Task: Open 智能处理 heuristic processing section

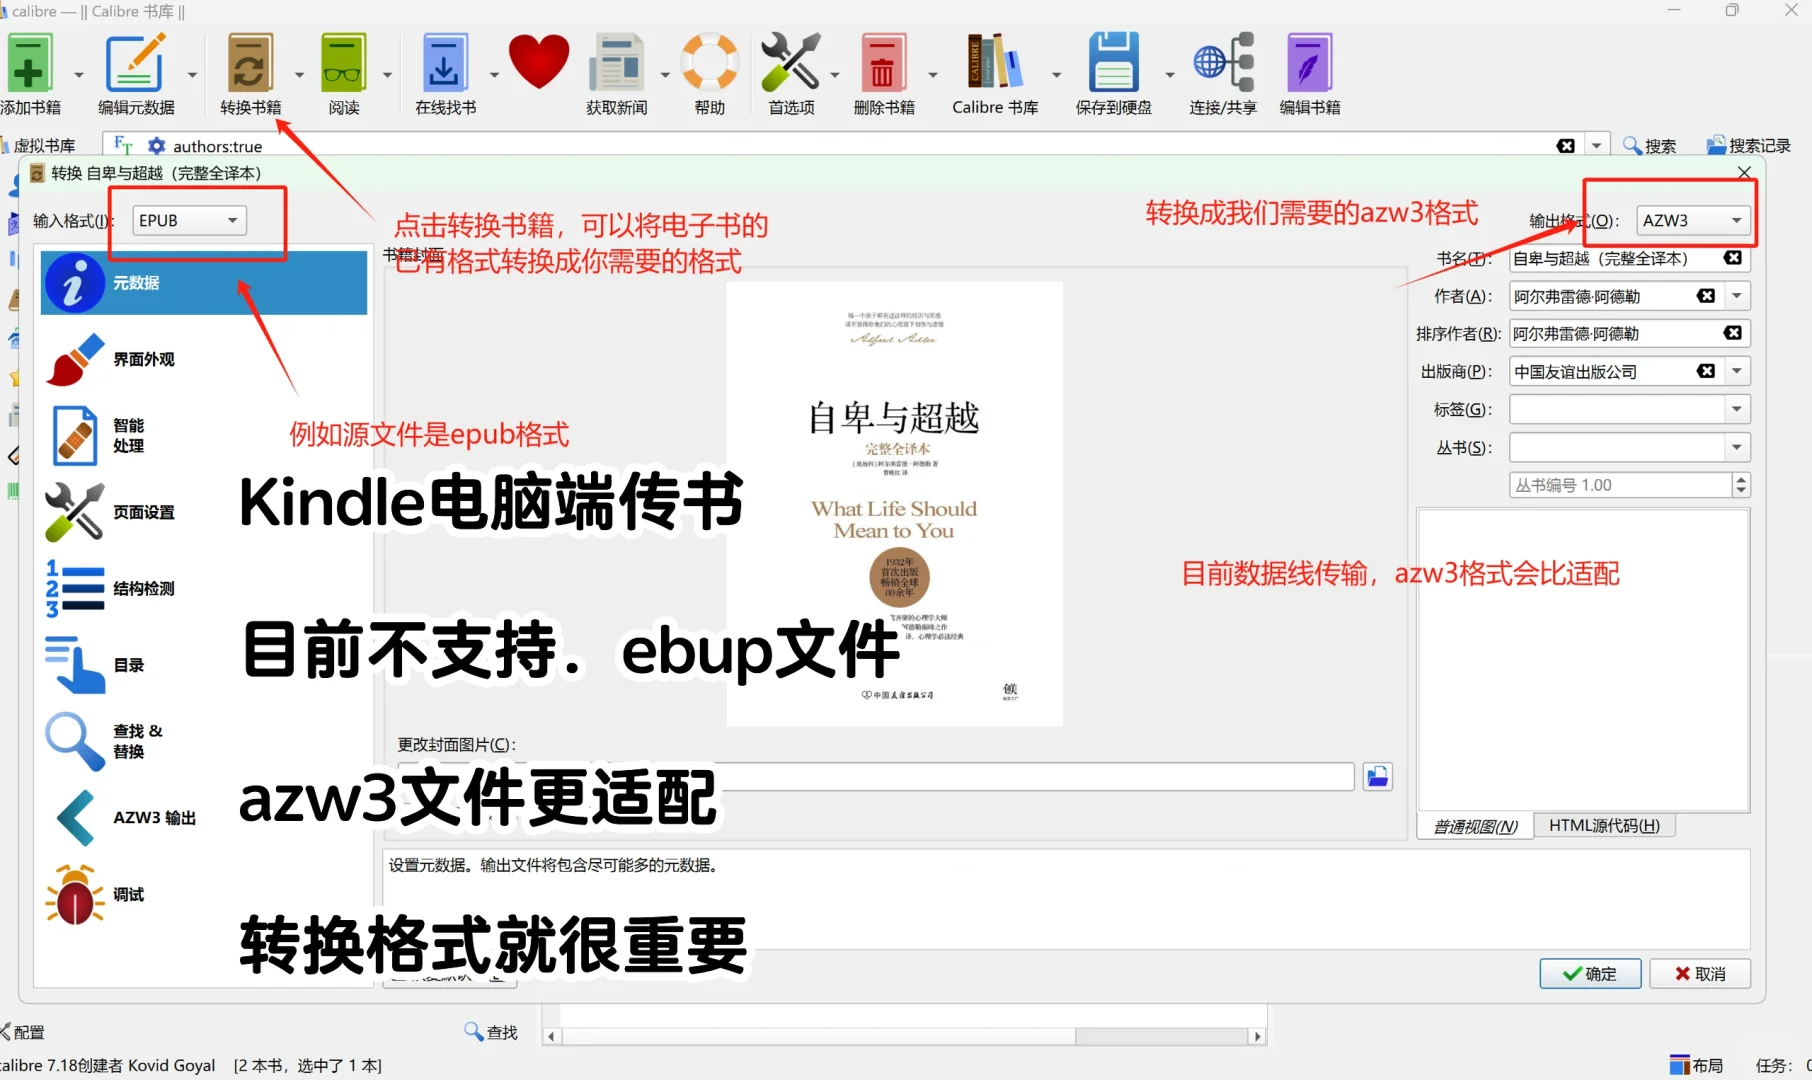Action: (x=204, y=436)
